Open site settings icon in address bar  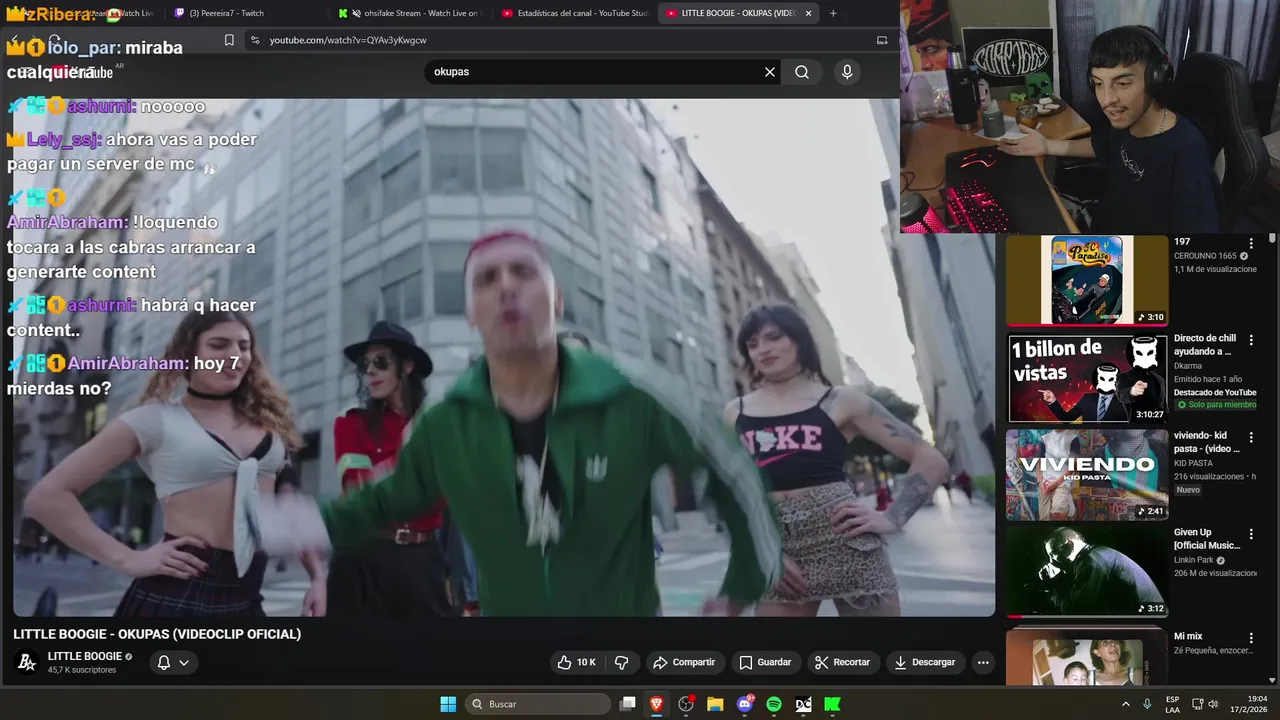point(255,40)
